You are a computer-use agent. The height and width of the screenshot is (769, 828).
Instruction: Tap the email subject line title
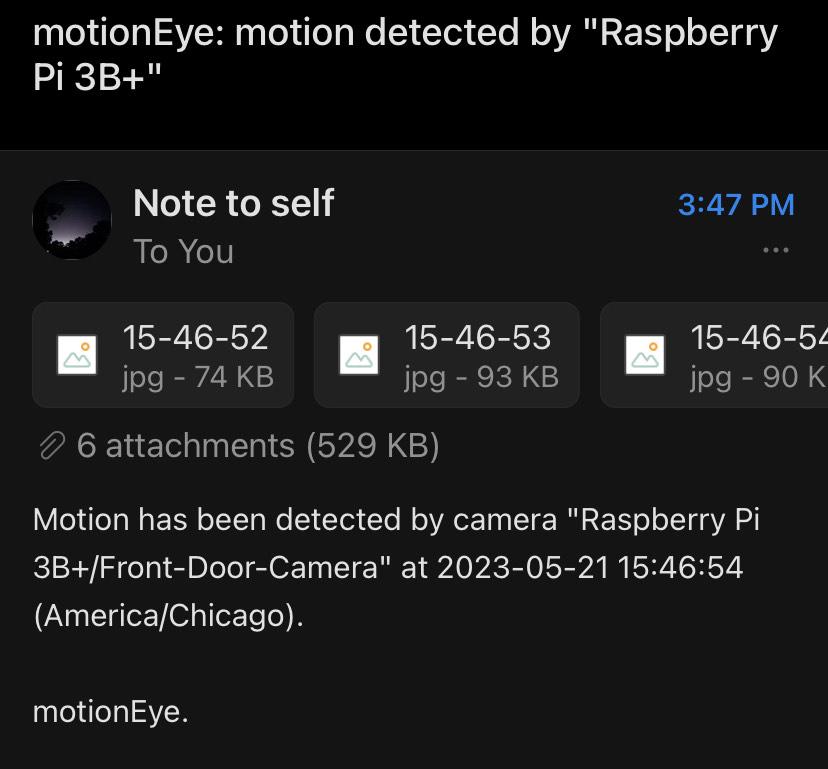(405, 55)
